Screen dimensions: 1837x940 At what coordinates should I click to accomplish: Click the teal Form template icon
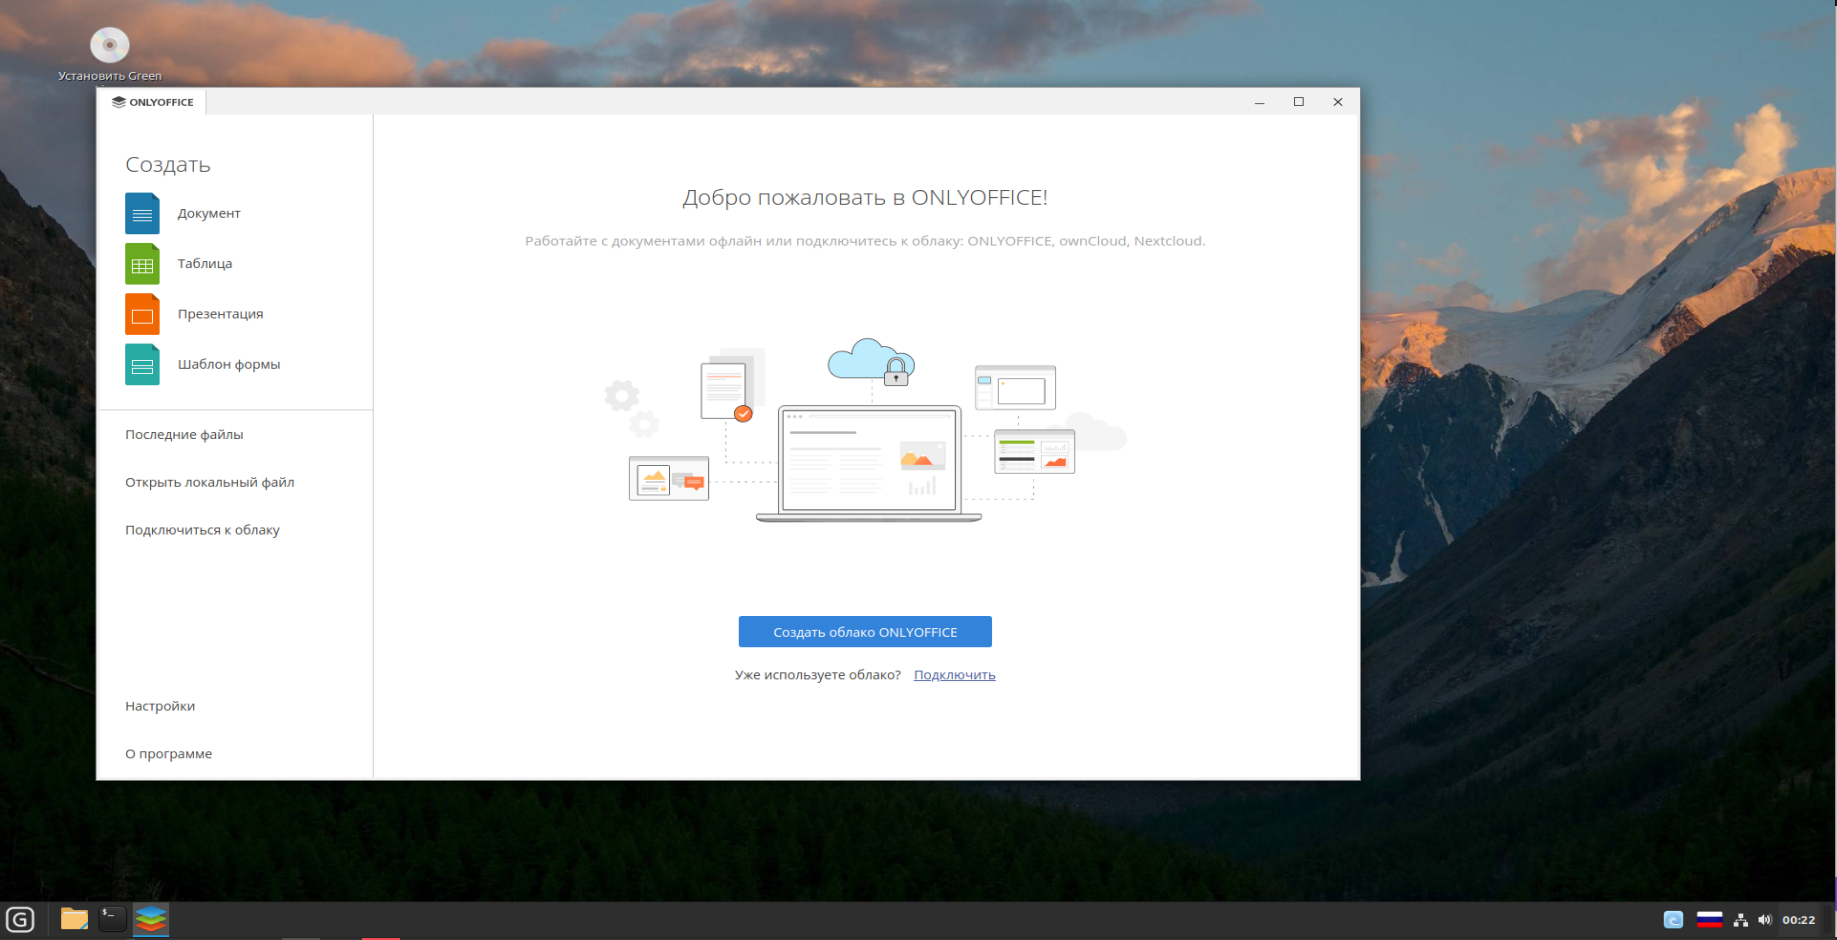(x=142, y=364)
